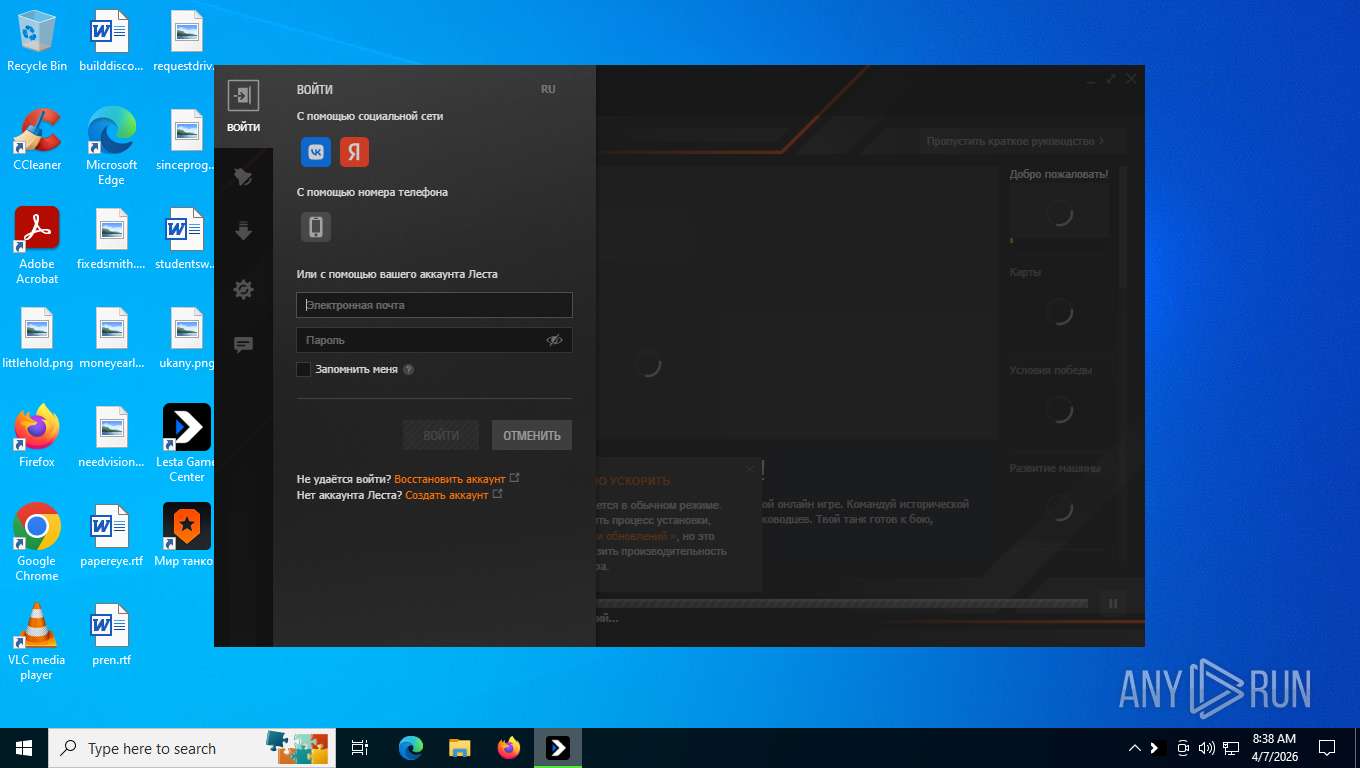Select the ukany.png desktop file
1360x768 pixels.
pyautogui.click(x=187, y=338)
